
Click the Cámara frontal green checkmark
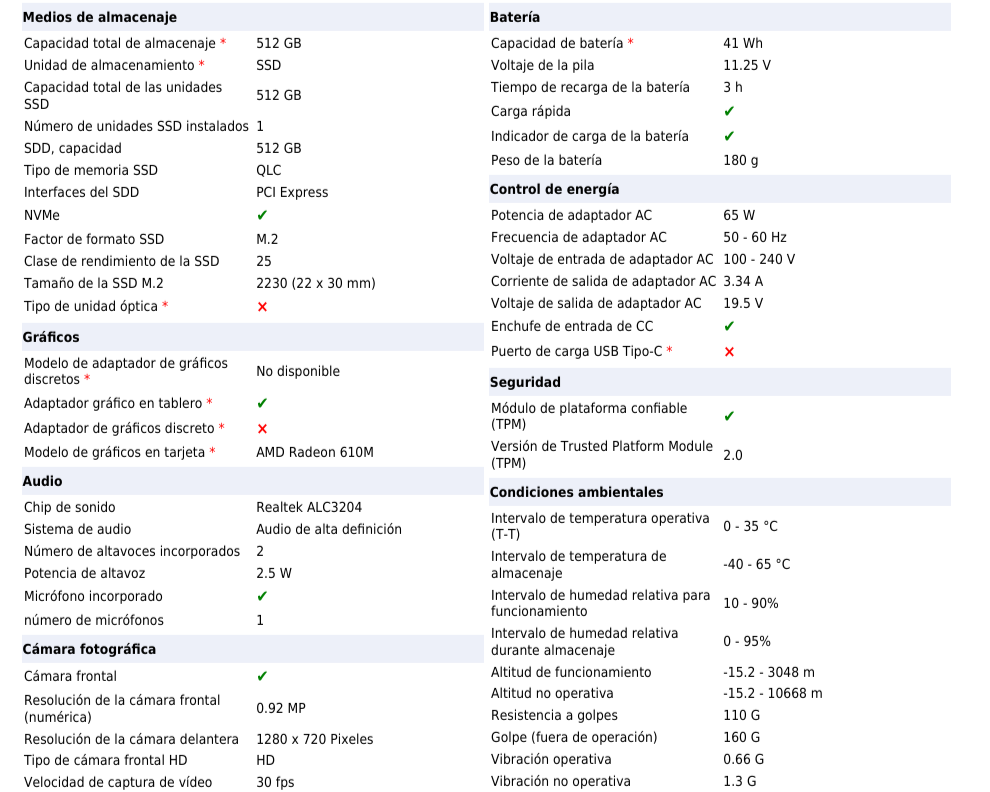[262, 676]
